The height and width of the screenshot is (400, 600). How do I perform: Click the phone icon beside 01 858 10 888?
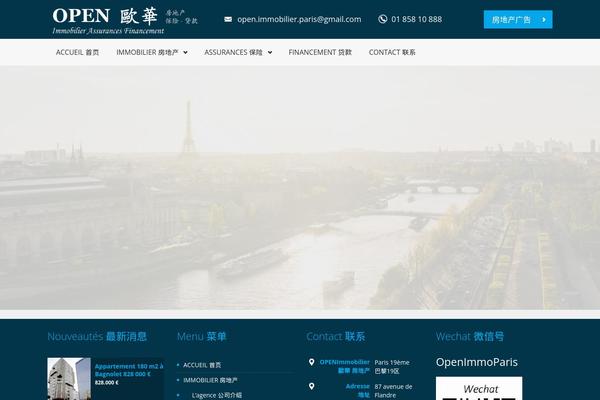(x=382, y=19)
